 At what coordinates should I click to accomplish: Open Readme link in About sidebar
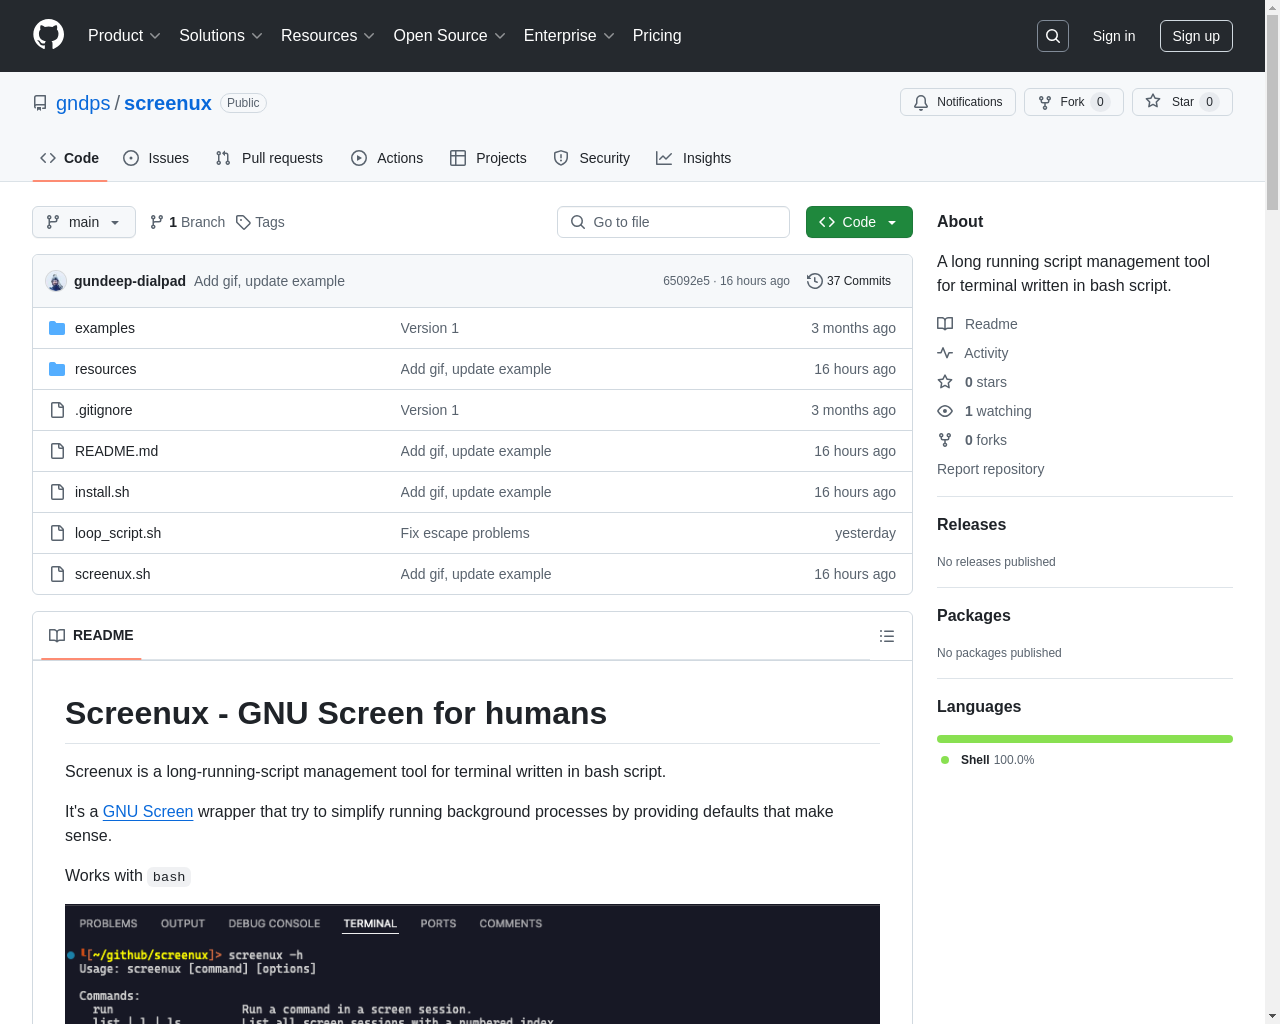tap(977, 324)
